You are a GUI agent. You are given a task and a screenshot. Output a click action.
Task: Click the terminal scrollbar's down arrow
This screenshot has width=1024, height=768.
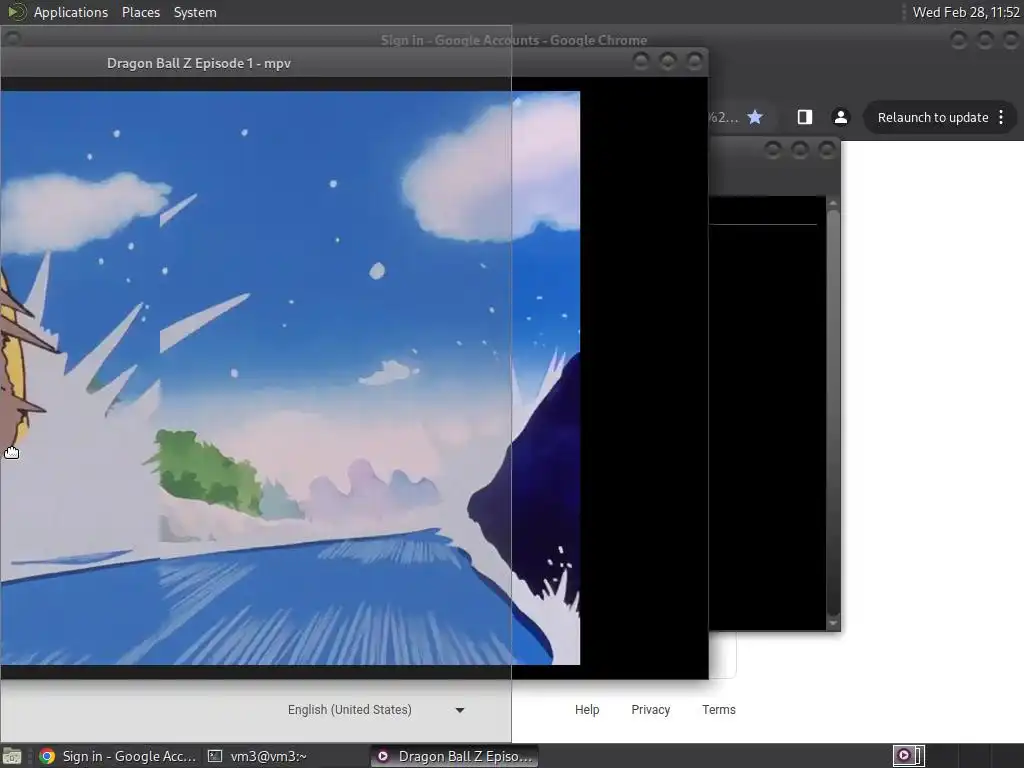click(x=833, y=623)
